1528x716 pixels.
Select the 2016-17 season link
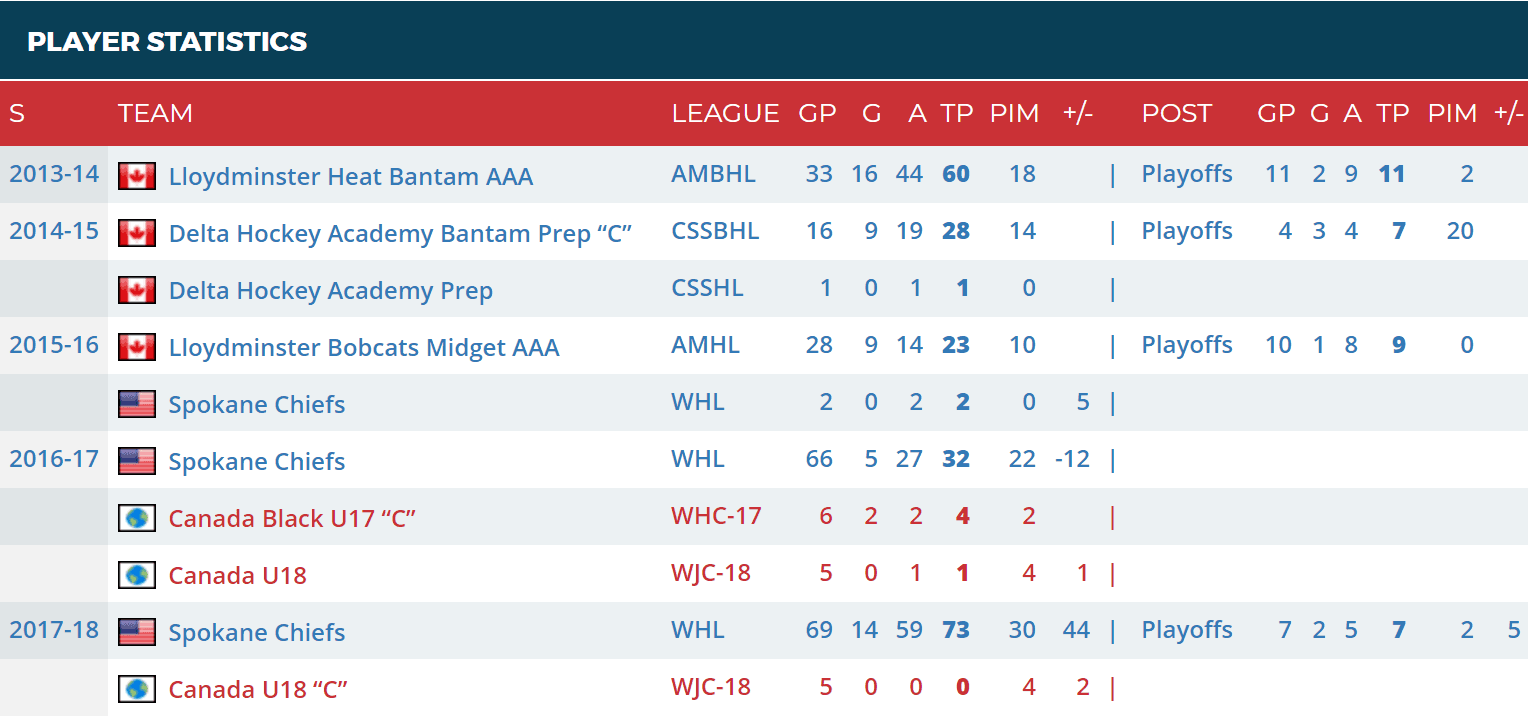click(x=54, y=459)
